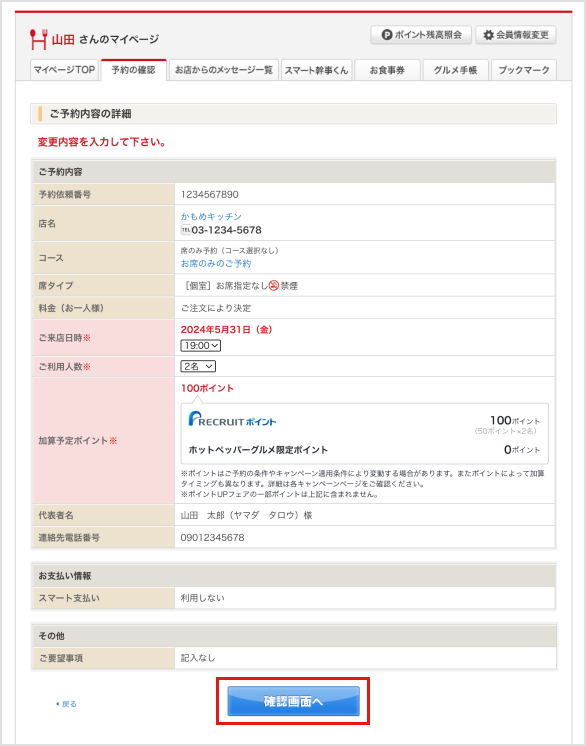586x746 pixels.
Task: Click the name 山田 太郎（ヤマダ タロウ）様
Action: [246, 515]
